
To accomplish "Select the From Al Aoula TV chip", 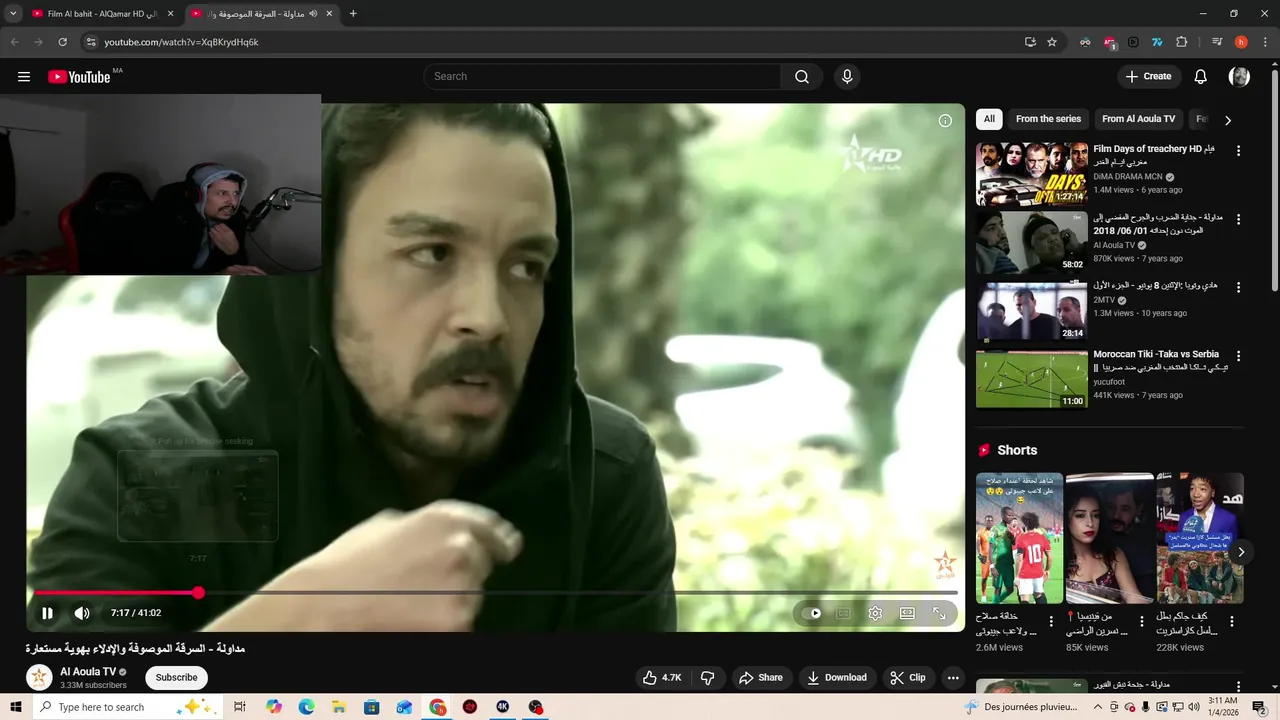I will coord(1138,119).
